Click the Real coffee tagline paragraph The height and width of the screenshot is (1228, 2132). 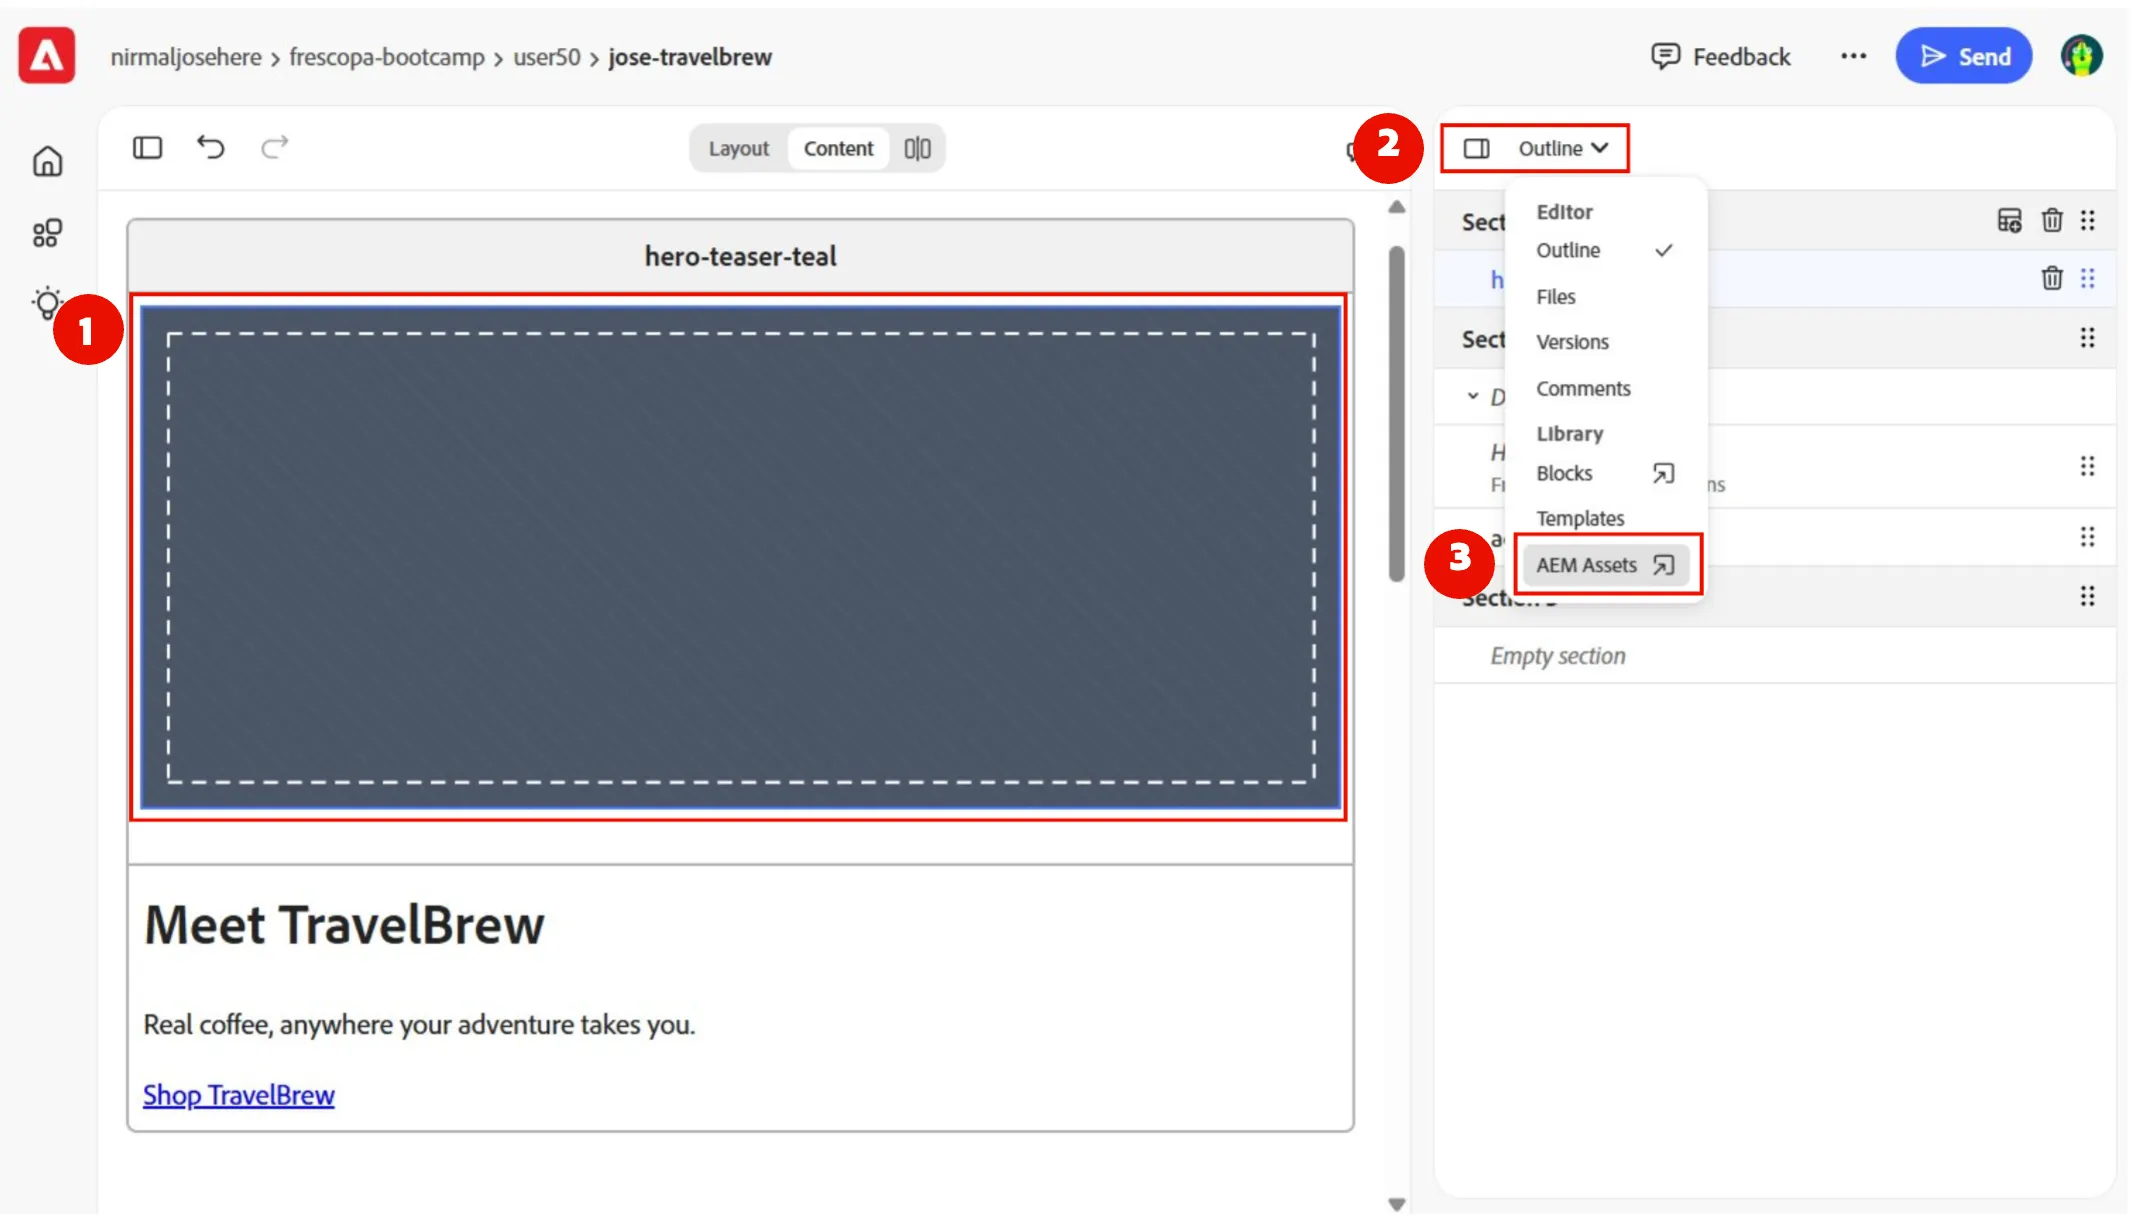click(x=419, y=1025)
